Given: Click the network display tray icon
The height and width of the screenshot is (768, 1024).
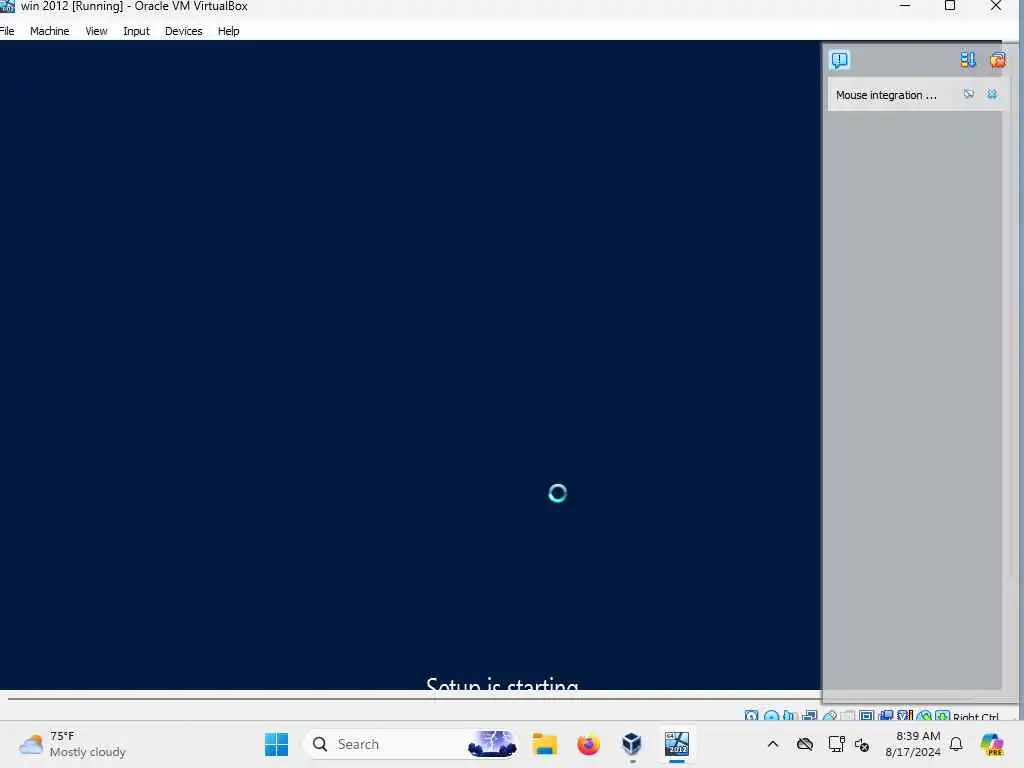Looking at the screenshot, I should (836, 744).
